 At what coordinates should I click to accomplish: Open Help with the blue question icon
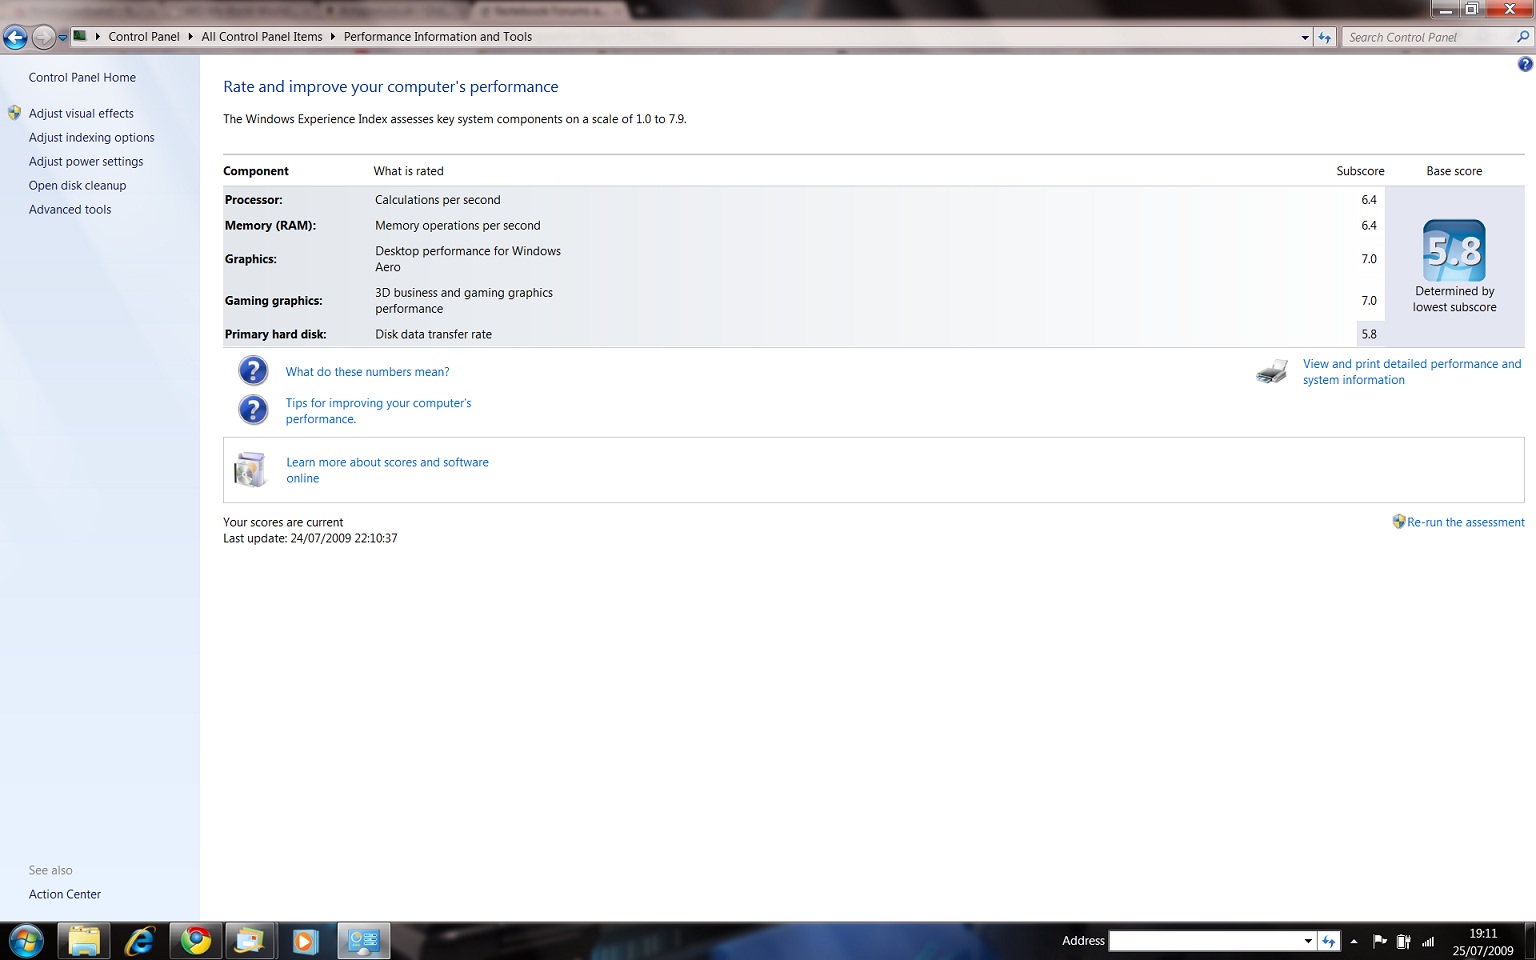click(1525, 64)
